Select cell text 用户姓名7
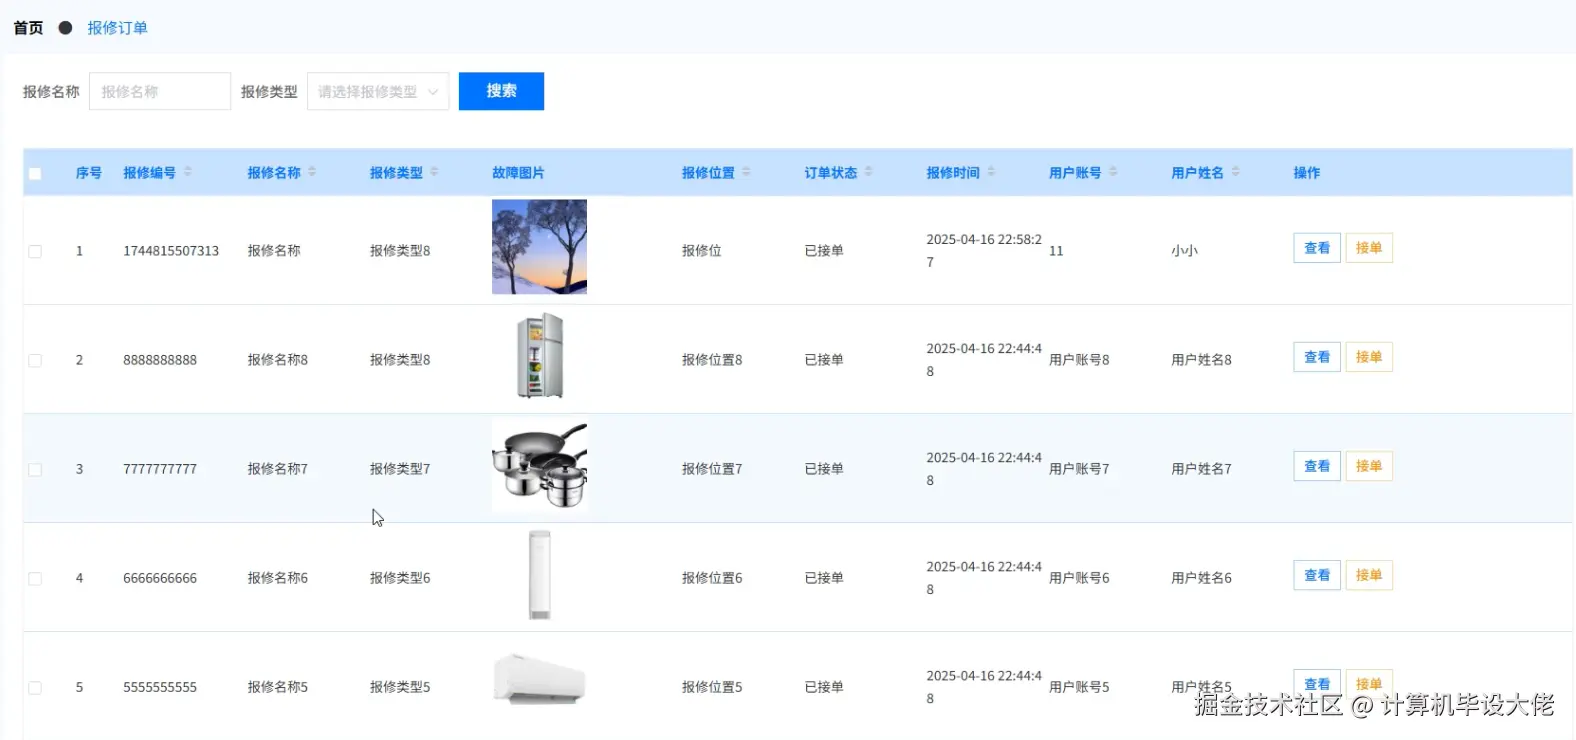Image resolution: width=1576 pixels, height=740 pixels. [1201, 469]
